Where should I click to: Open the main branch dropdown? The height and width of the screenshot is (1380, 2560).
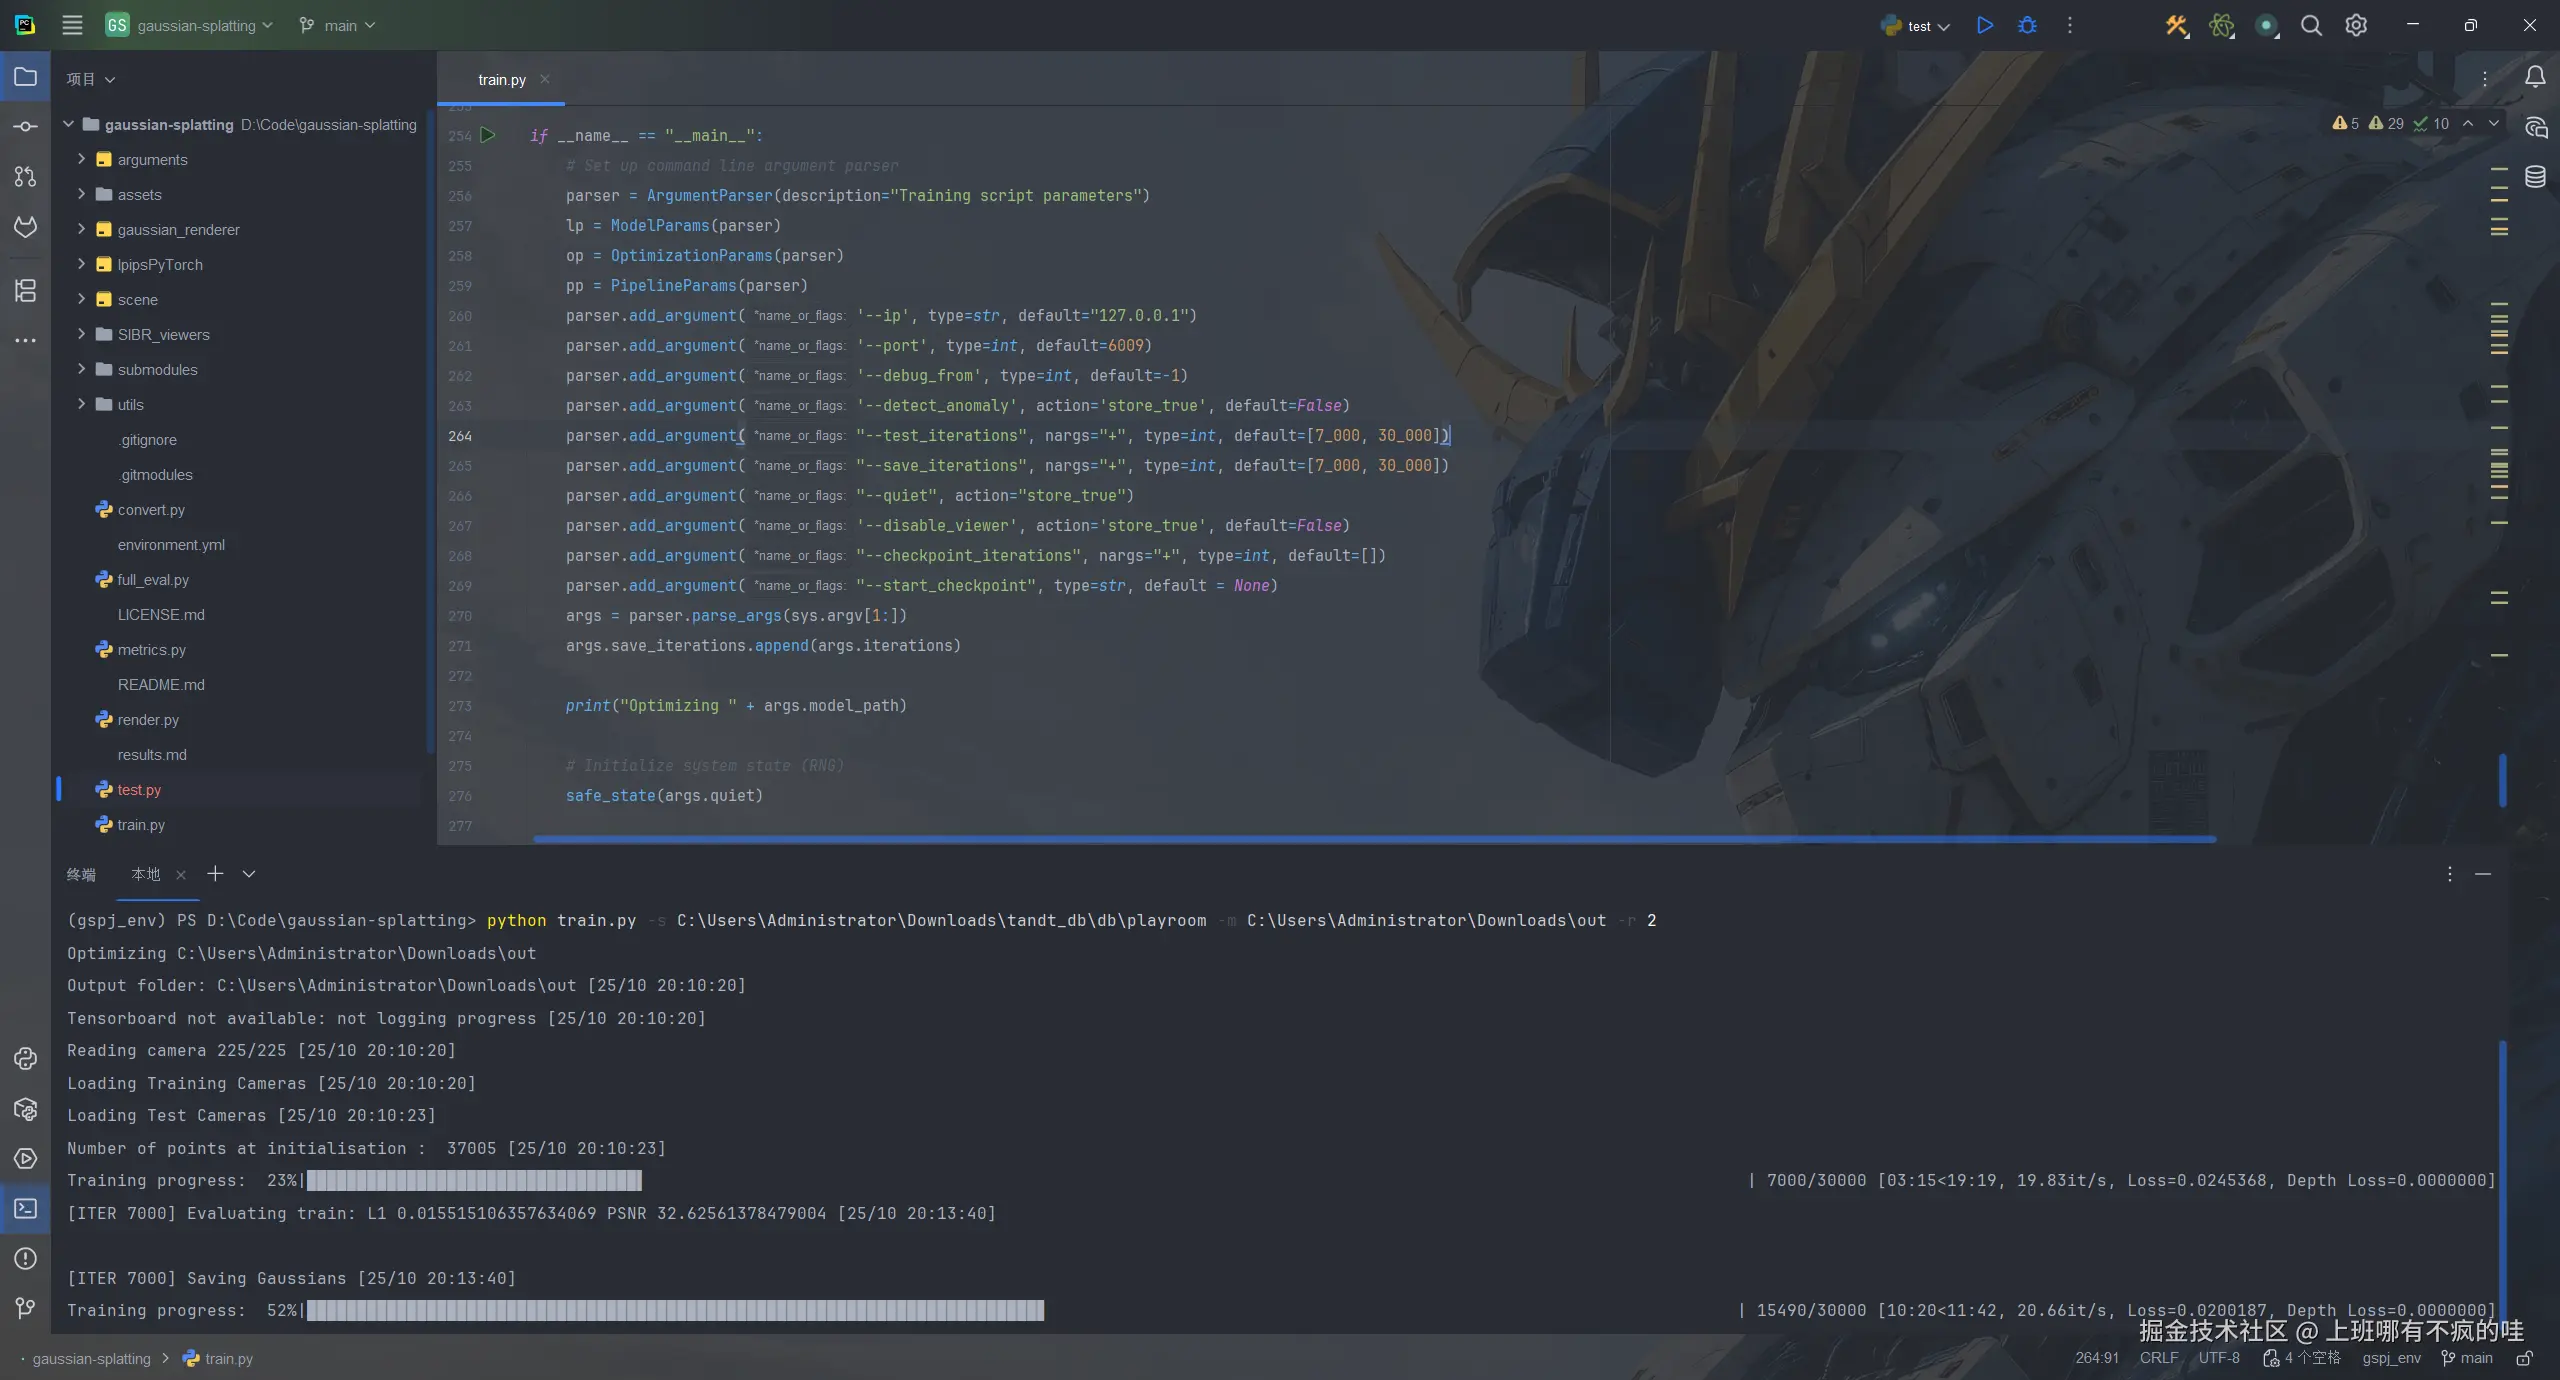338,26
